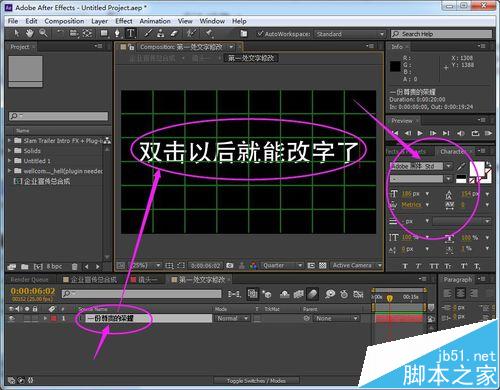This screenshot has height=390, width=500.
Task: Click the timeline current time indicator
Action: tap(389, 298)
